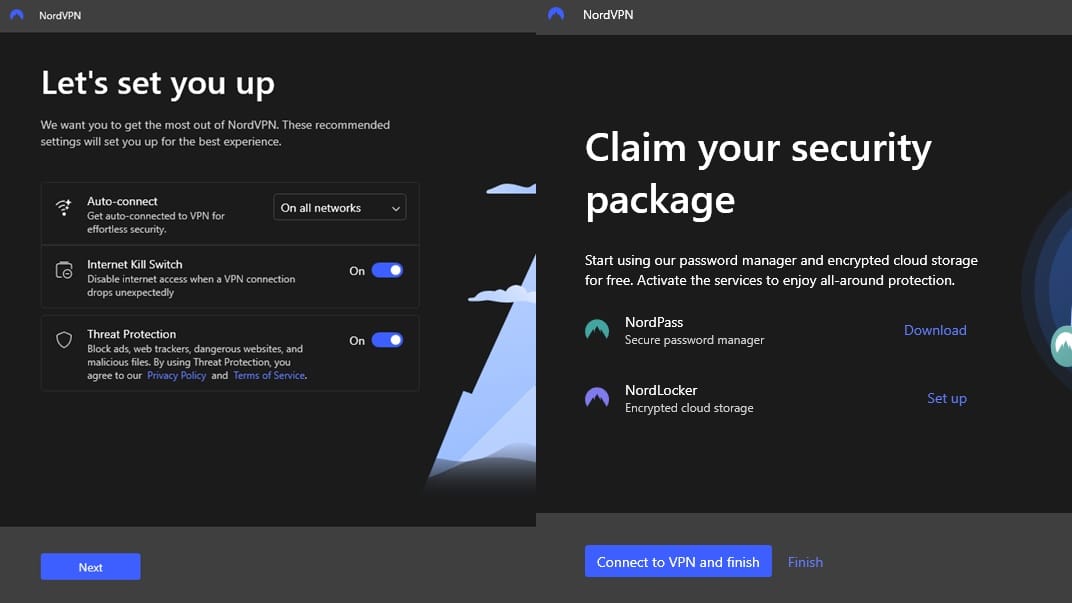This screenshot has width=1072, height=603.
Task: Click the 'NordVPN' title in right window
Action: tap(608, 14)
